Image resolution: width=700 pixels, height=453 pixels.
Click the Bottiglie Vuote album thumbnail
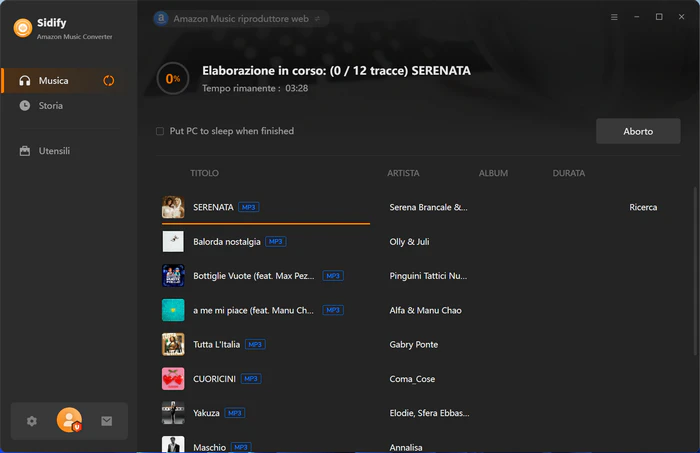tap(173, 276)
